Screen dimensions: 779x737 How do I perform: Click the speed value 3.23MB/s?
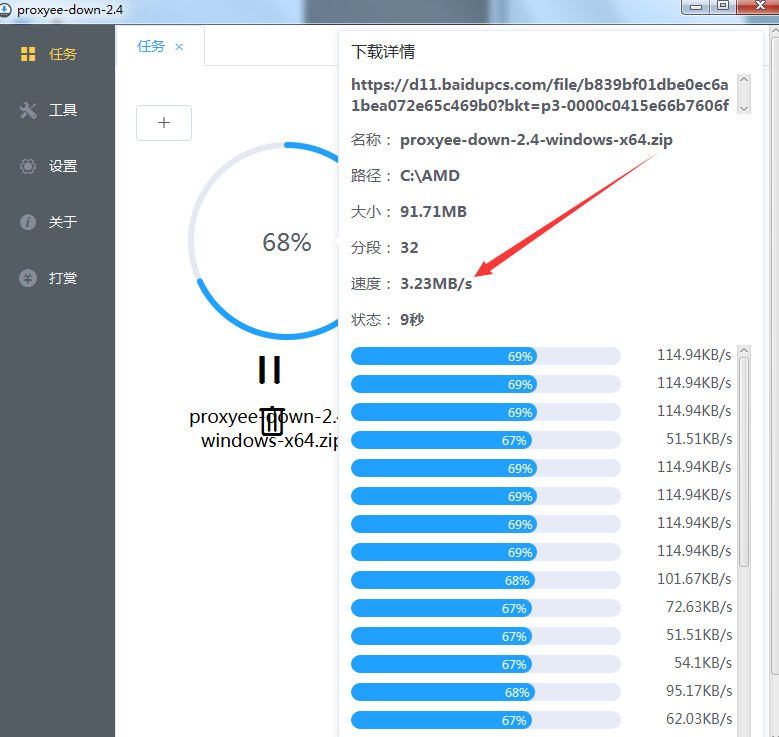tap(436, 283)
